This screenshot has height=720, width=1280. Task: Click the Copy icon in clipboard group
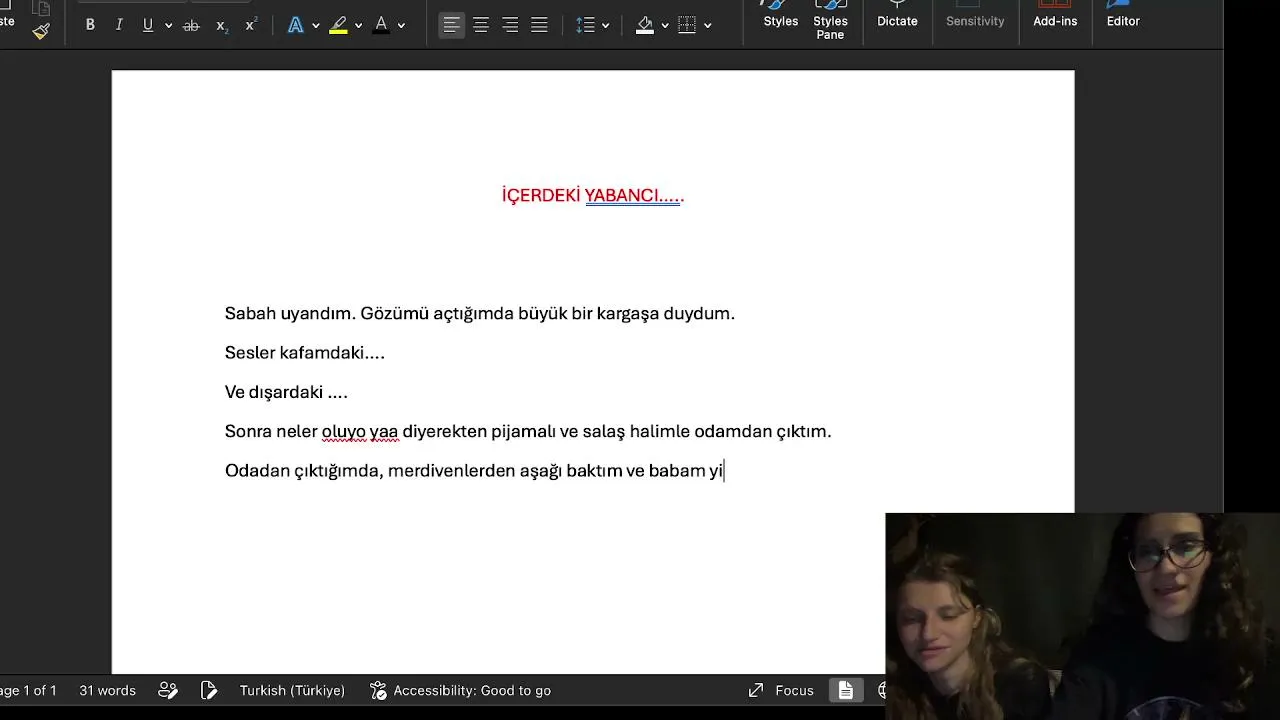click(41, 7)
